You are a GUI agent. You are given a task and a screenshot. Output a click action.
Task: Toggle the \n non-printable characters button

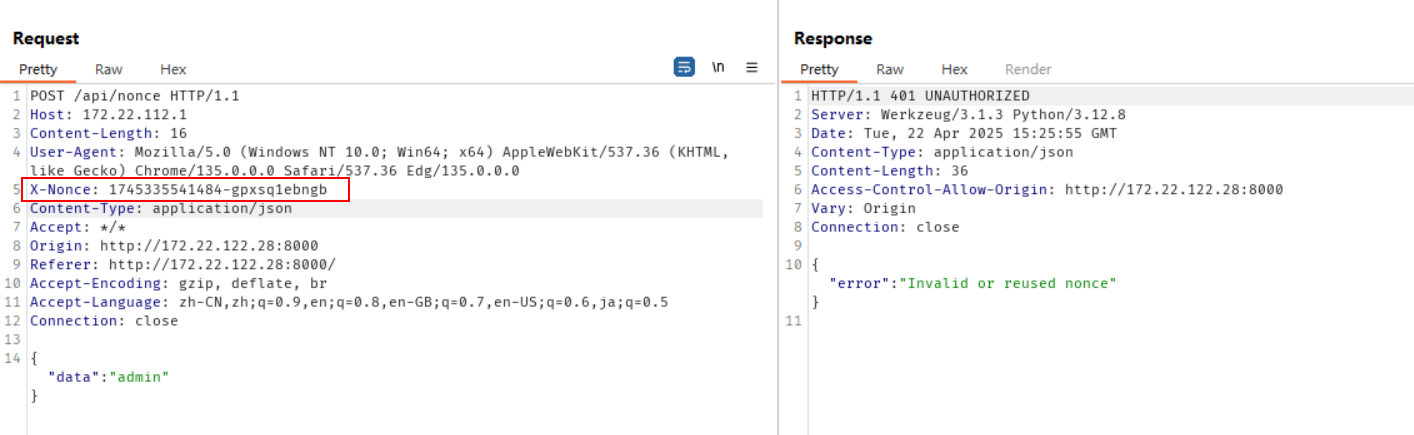pos(718,68)
